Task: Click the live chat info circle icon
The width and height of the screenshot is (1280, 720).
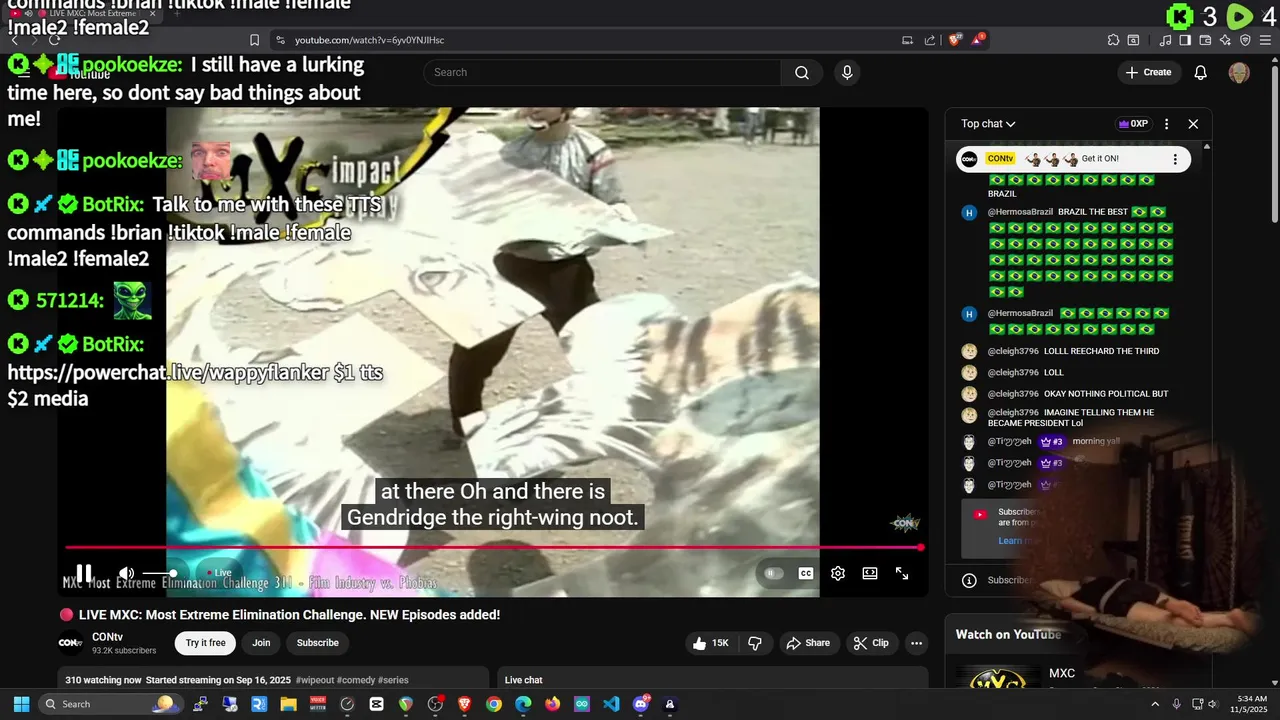Action: tap(969, 580)
